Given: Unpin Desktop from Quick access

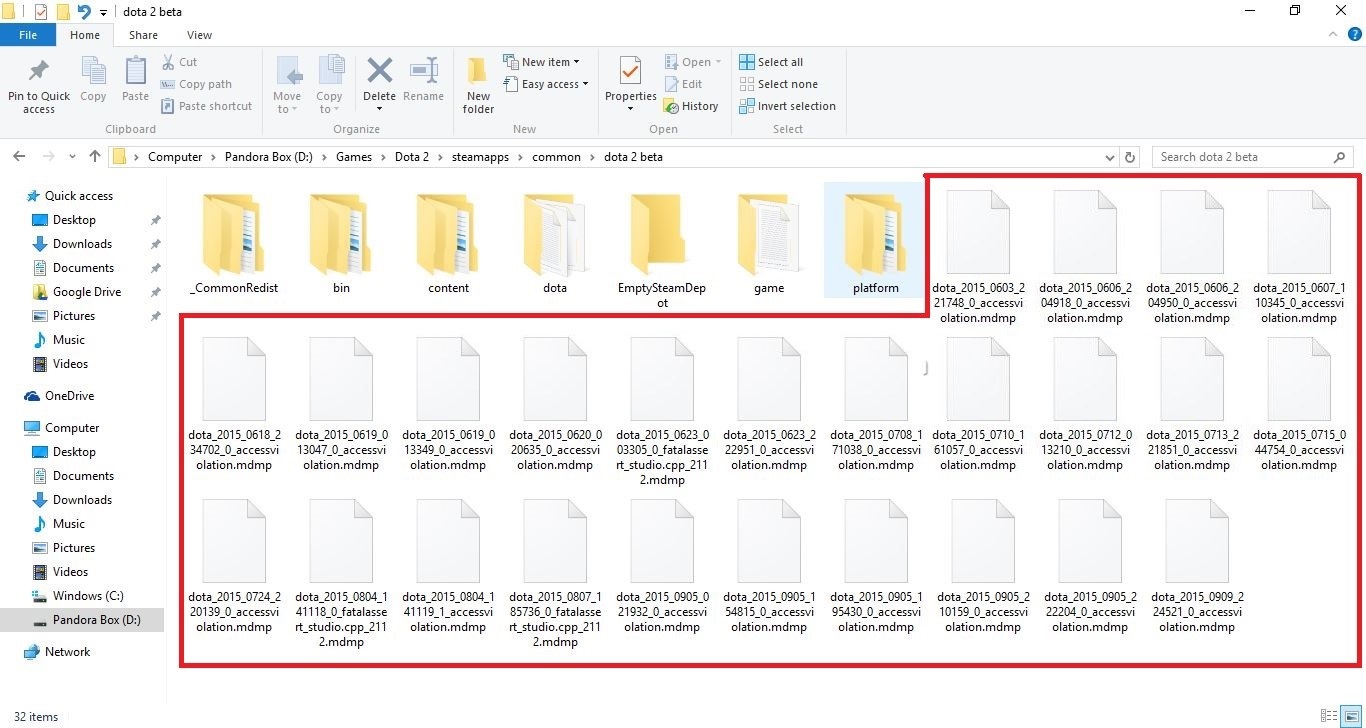Looking at the screenshot, I should [155, 220].
